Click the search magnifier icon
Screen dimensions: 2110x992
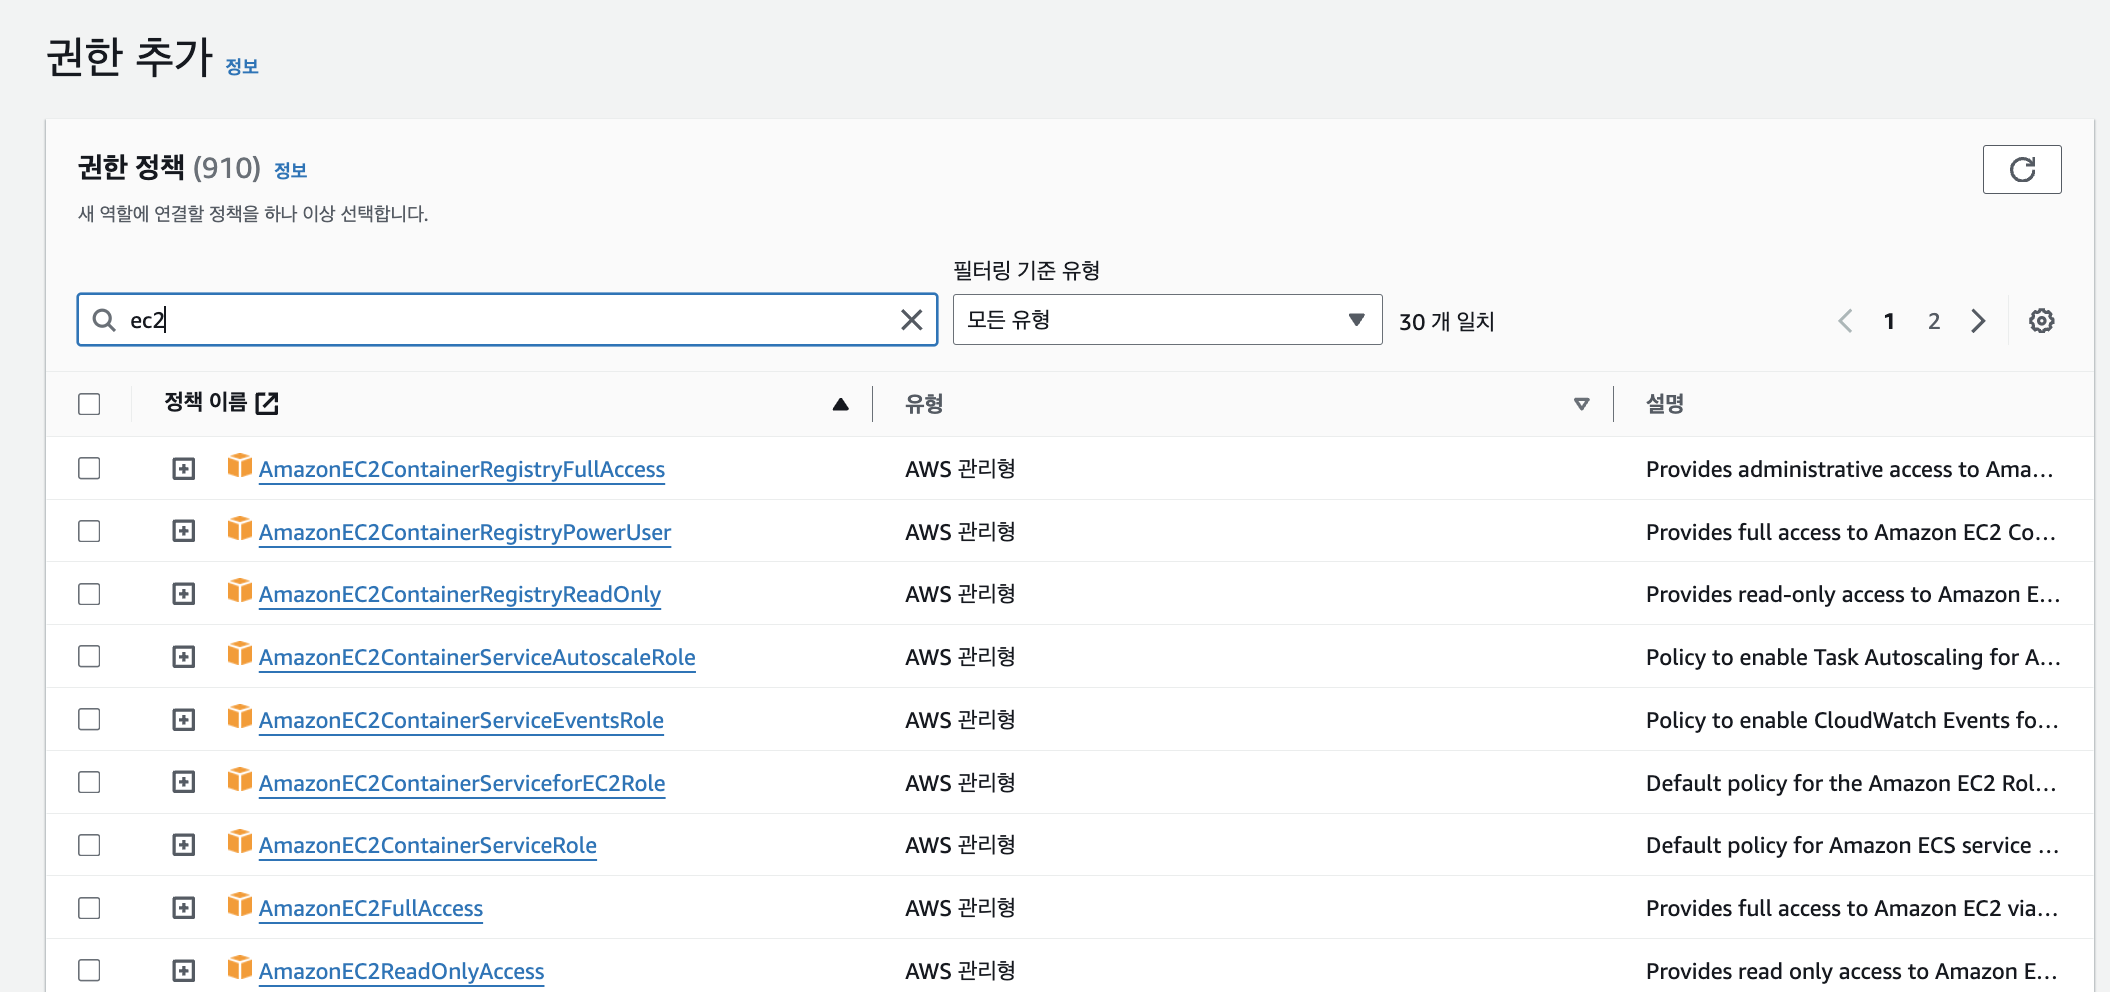pos(104,320)
